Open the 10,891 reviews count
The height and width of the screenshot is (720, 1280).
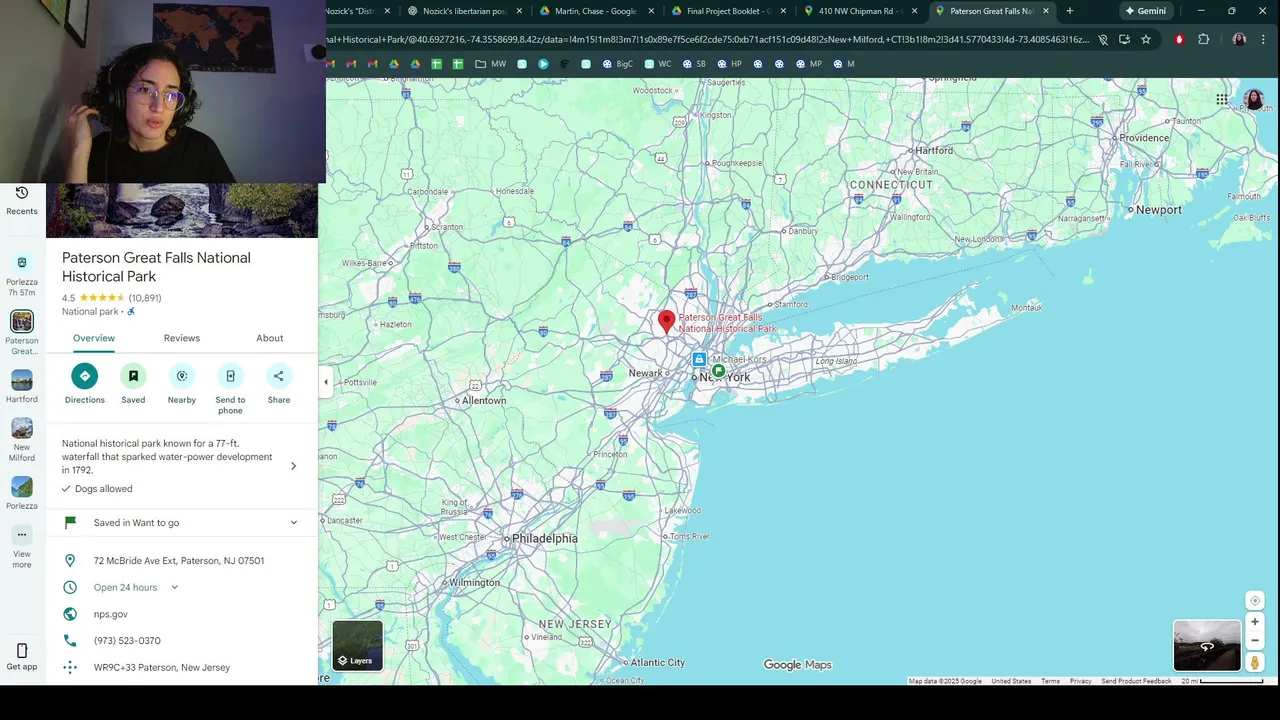click(145, 298)
